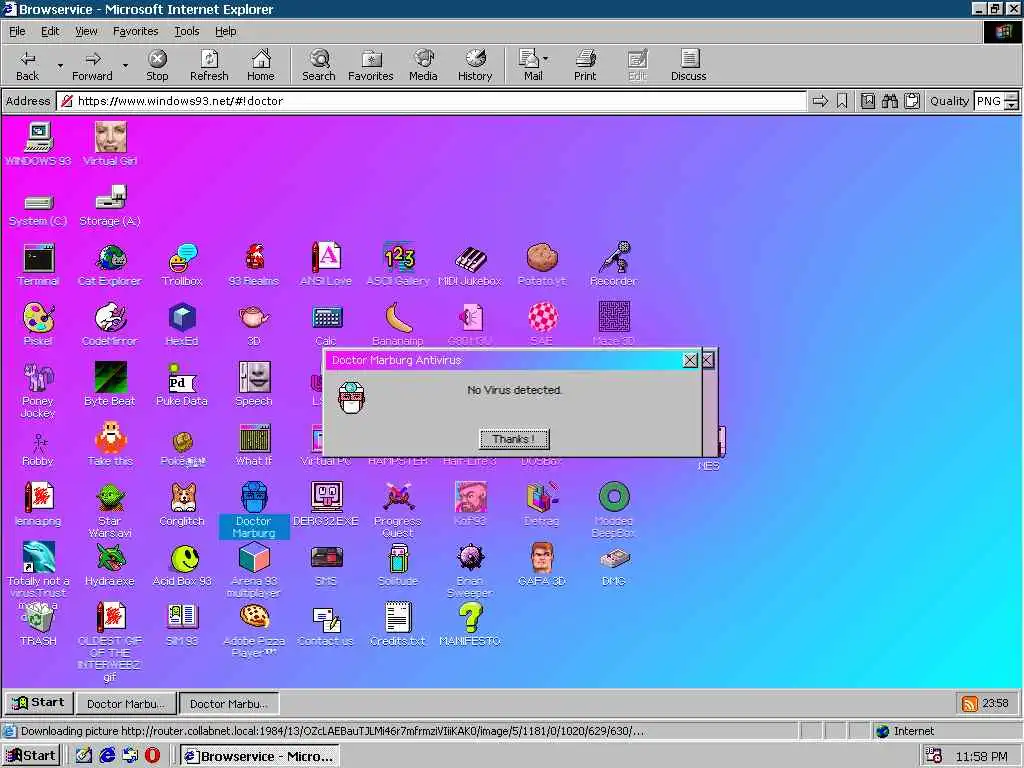Switch to first Doctor Marbu... taskbar button
1024x768 pixels.
click(x=125, y=703)
